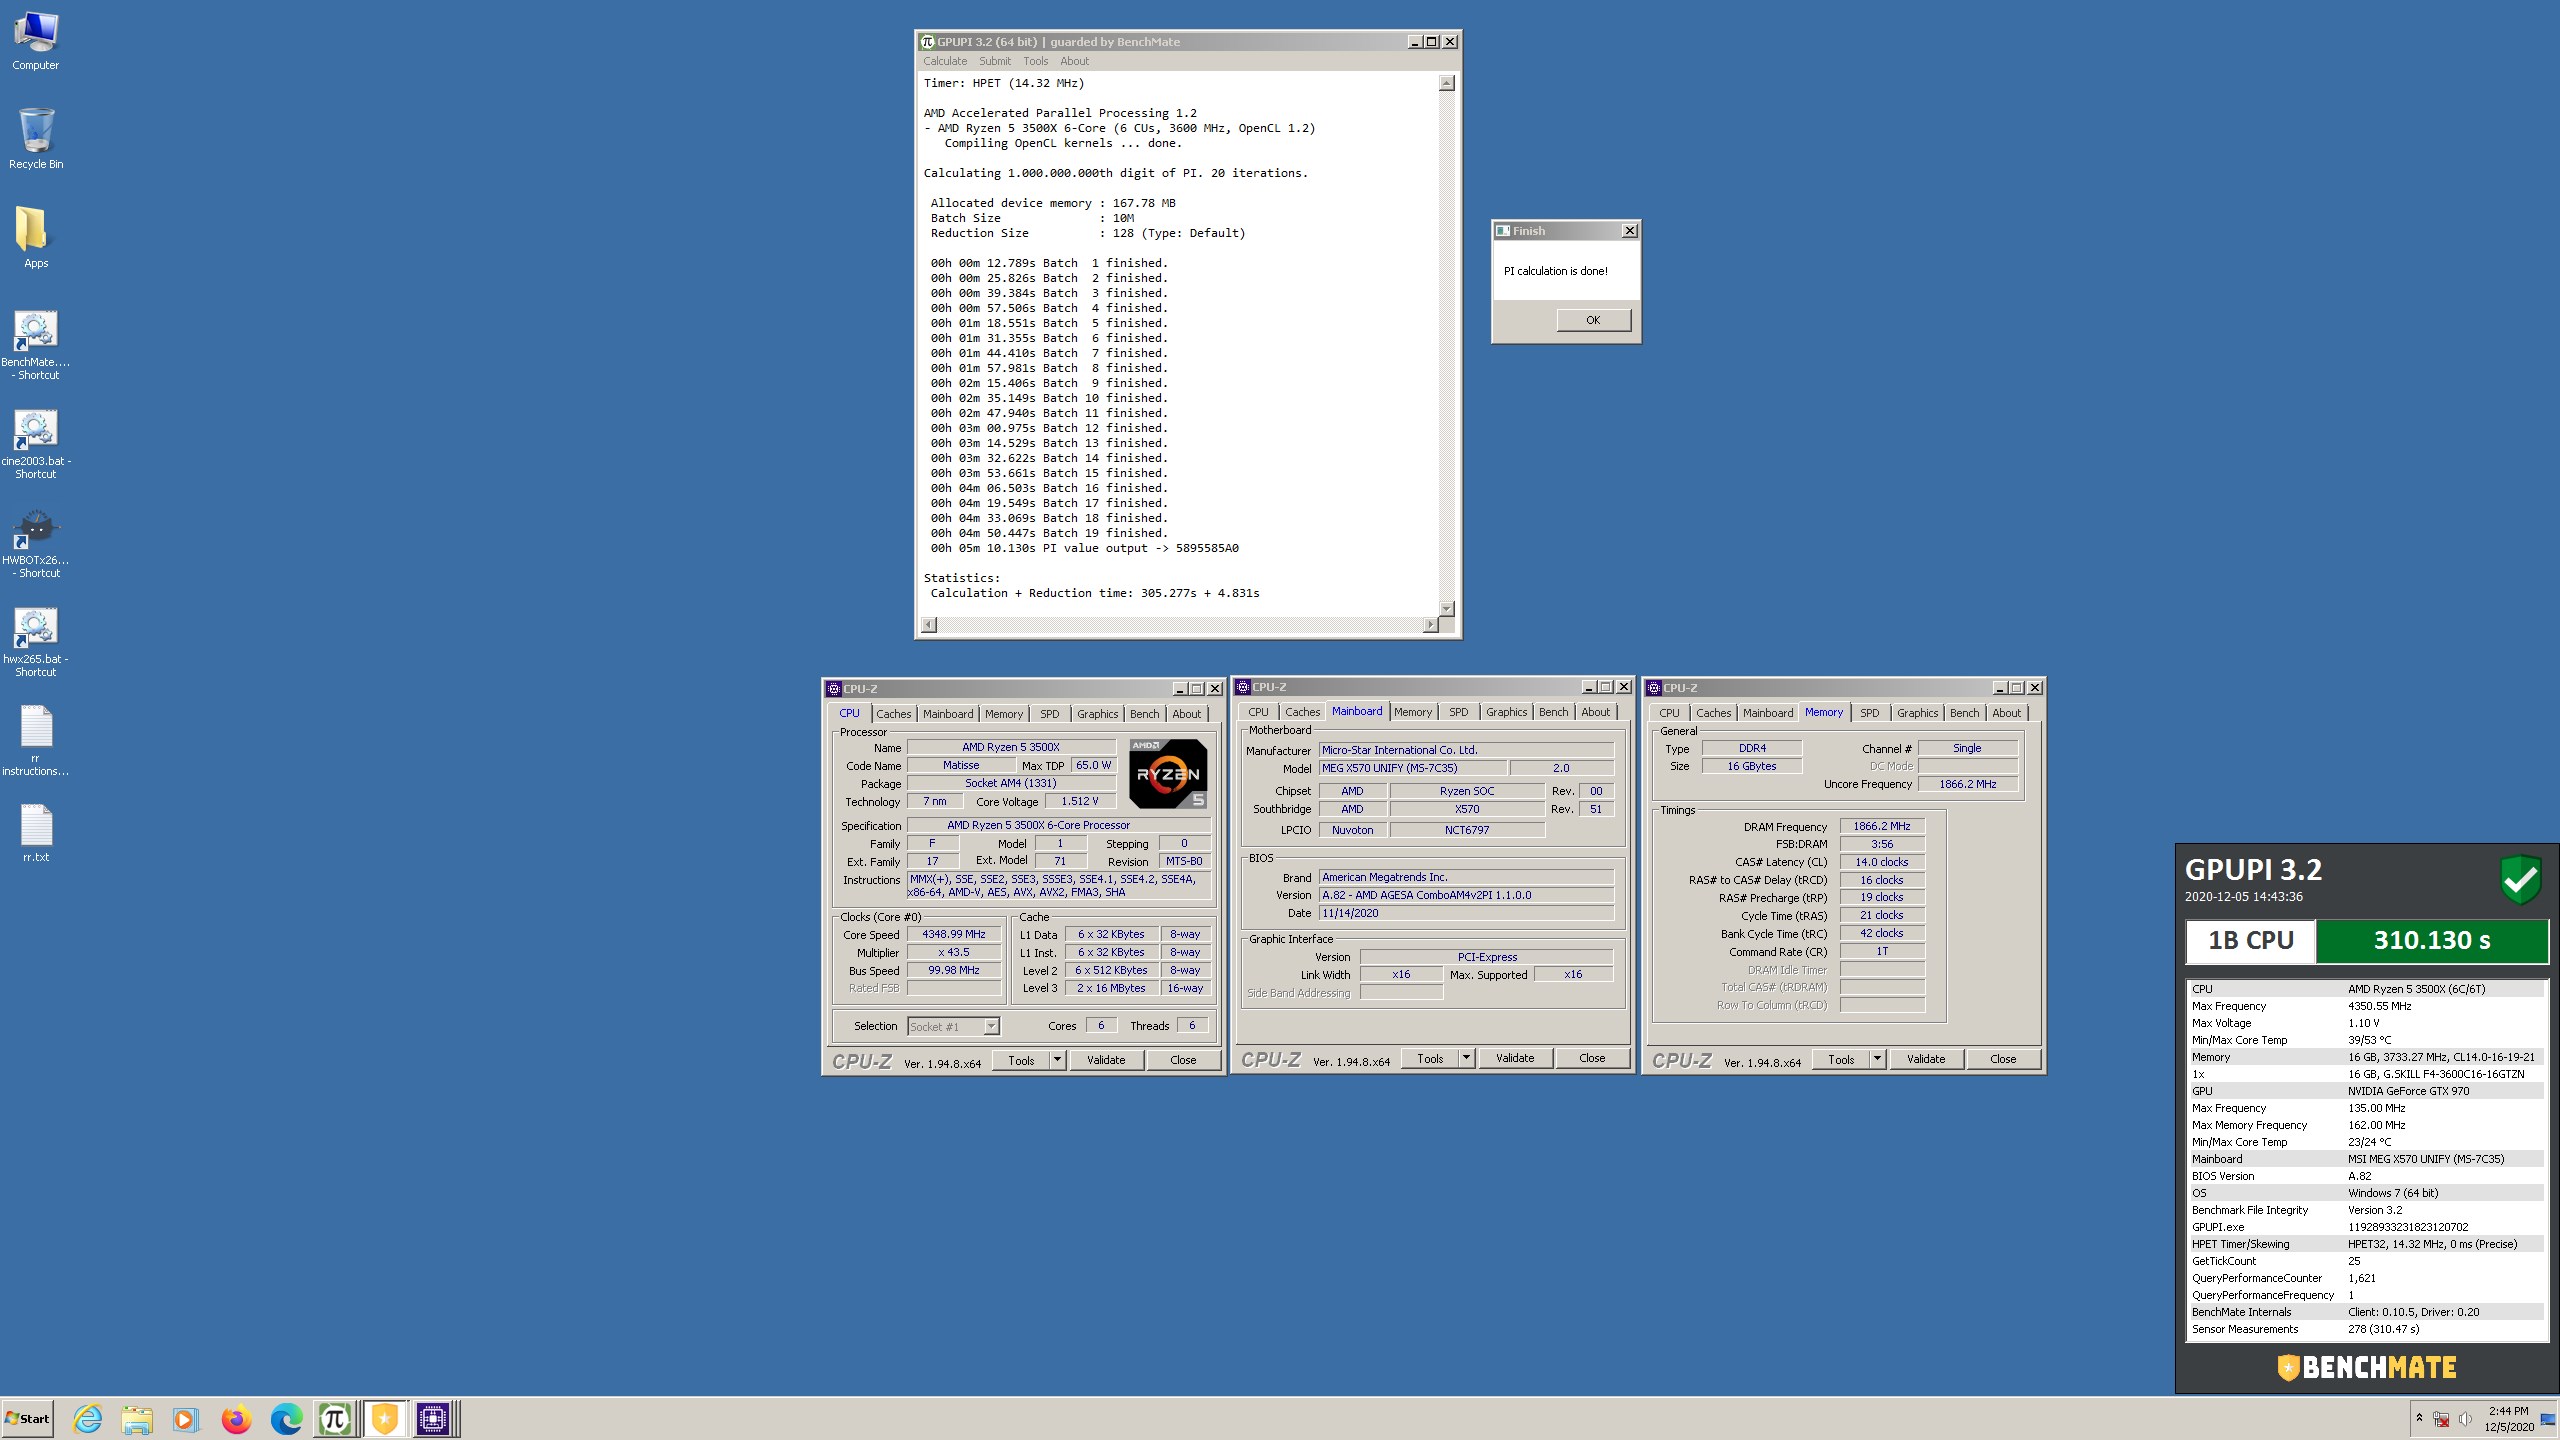2560x1440 pixels.
Task: Expand Tools dropdown arrow in Mainboard CPU-Z
Action: (x=1466, y=1058)
